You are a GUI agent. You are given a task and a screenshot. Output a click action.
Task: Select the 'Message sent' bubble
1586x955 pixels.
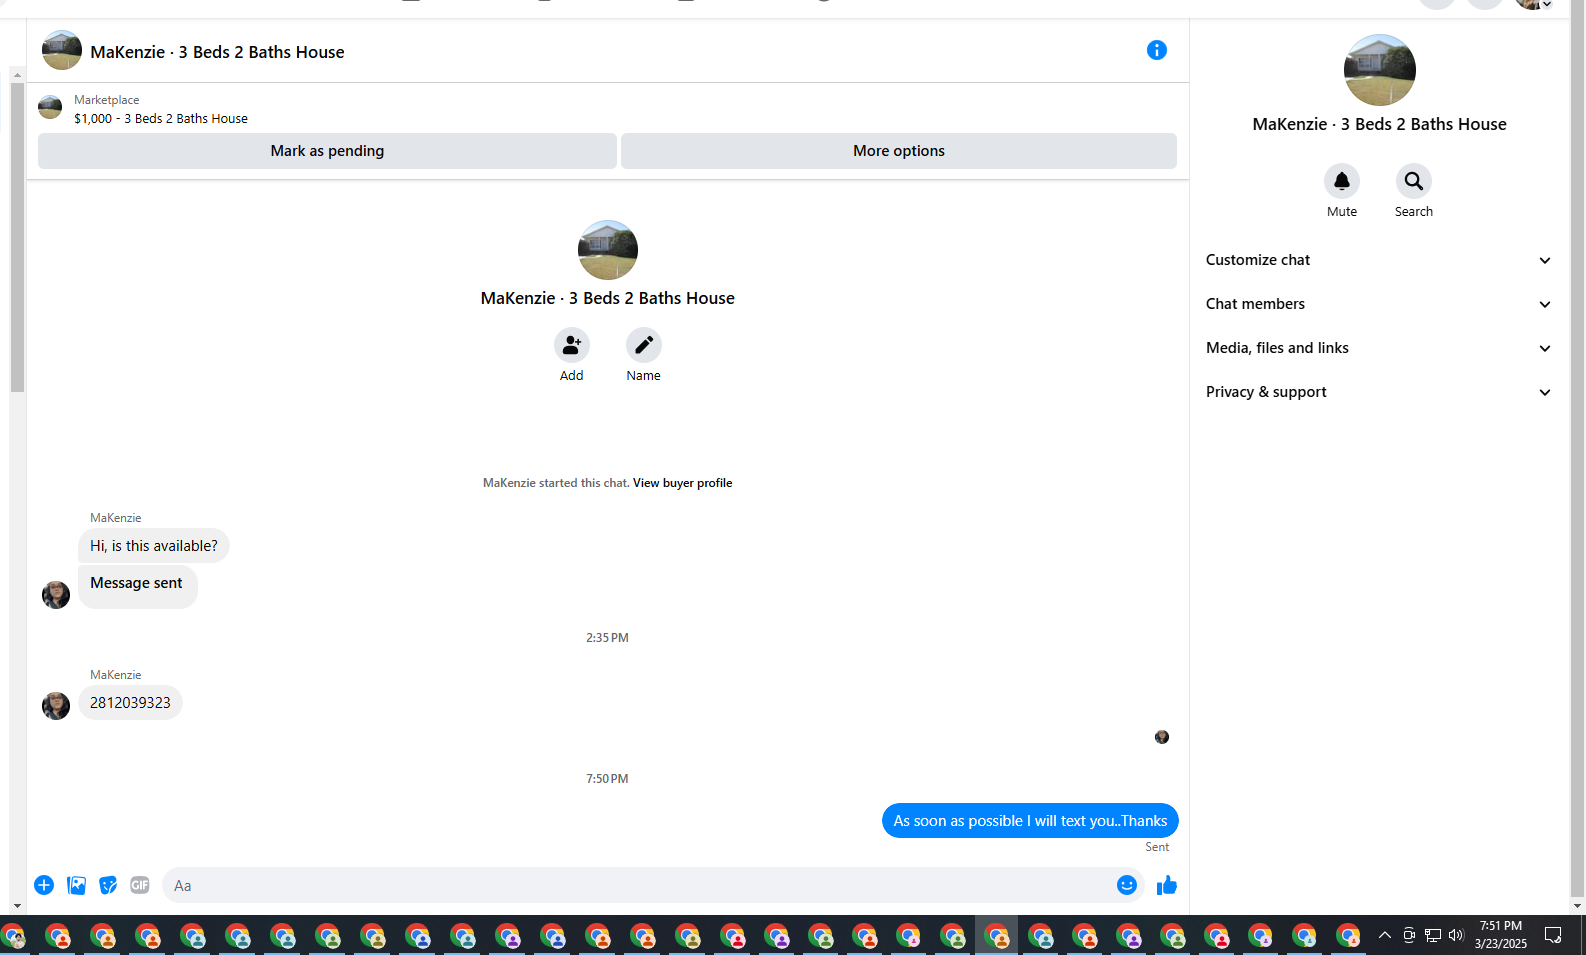[x=137, y=585]
